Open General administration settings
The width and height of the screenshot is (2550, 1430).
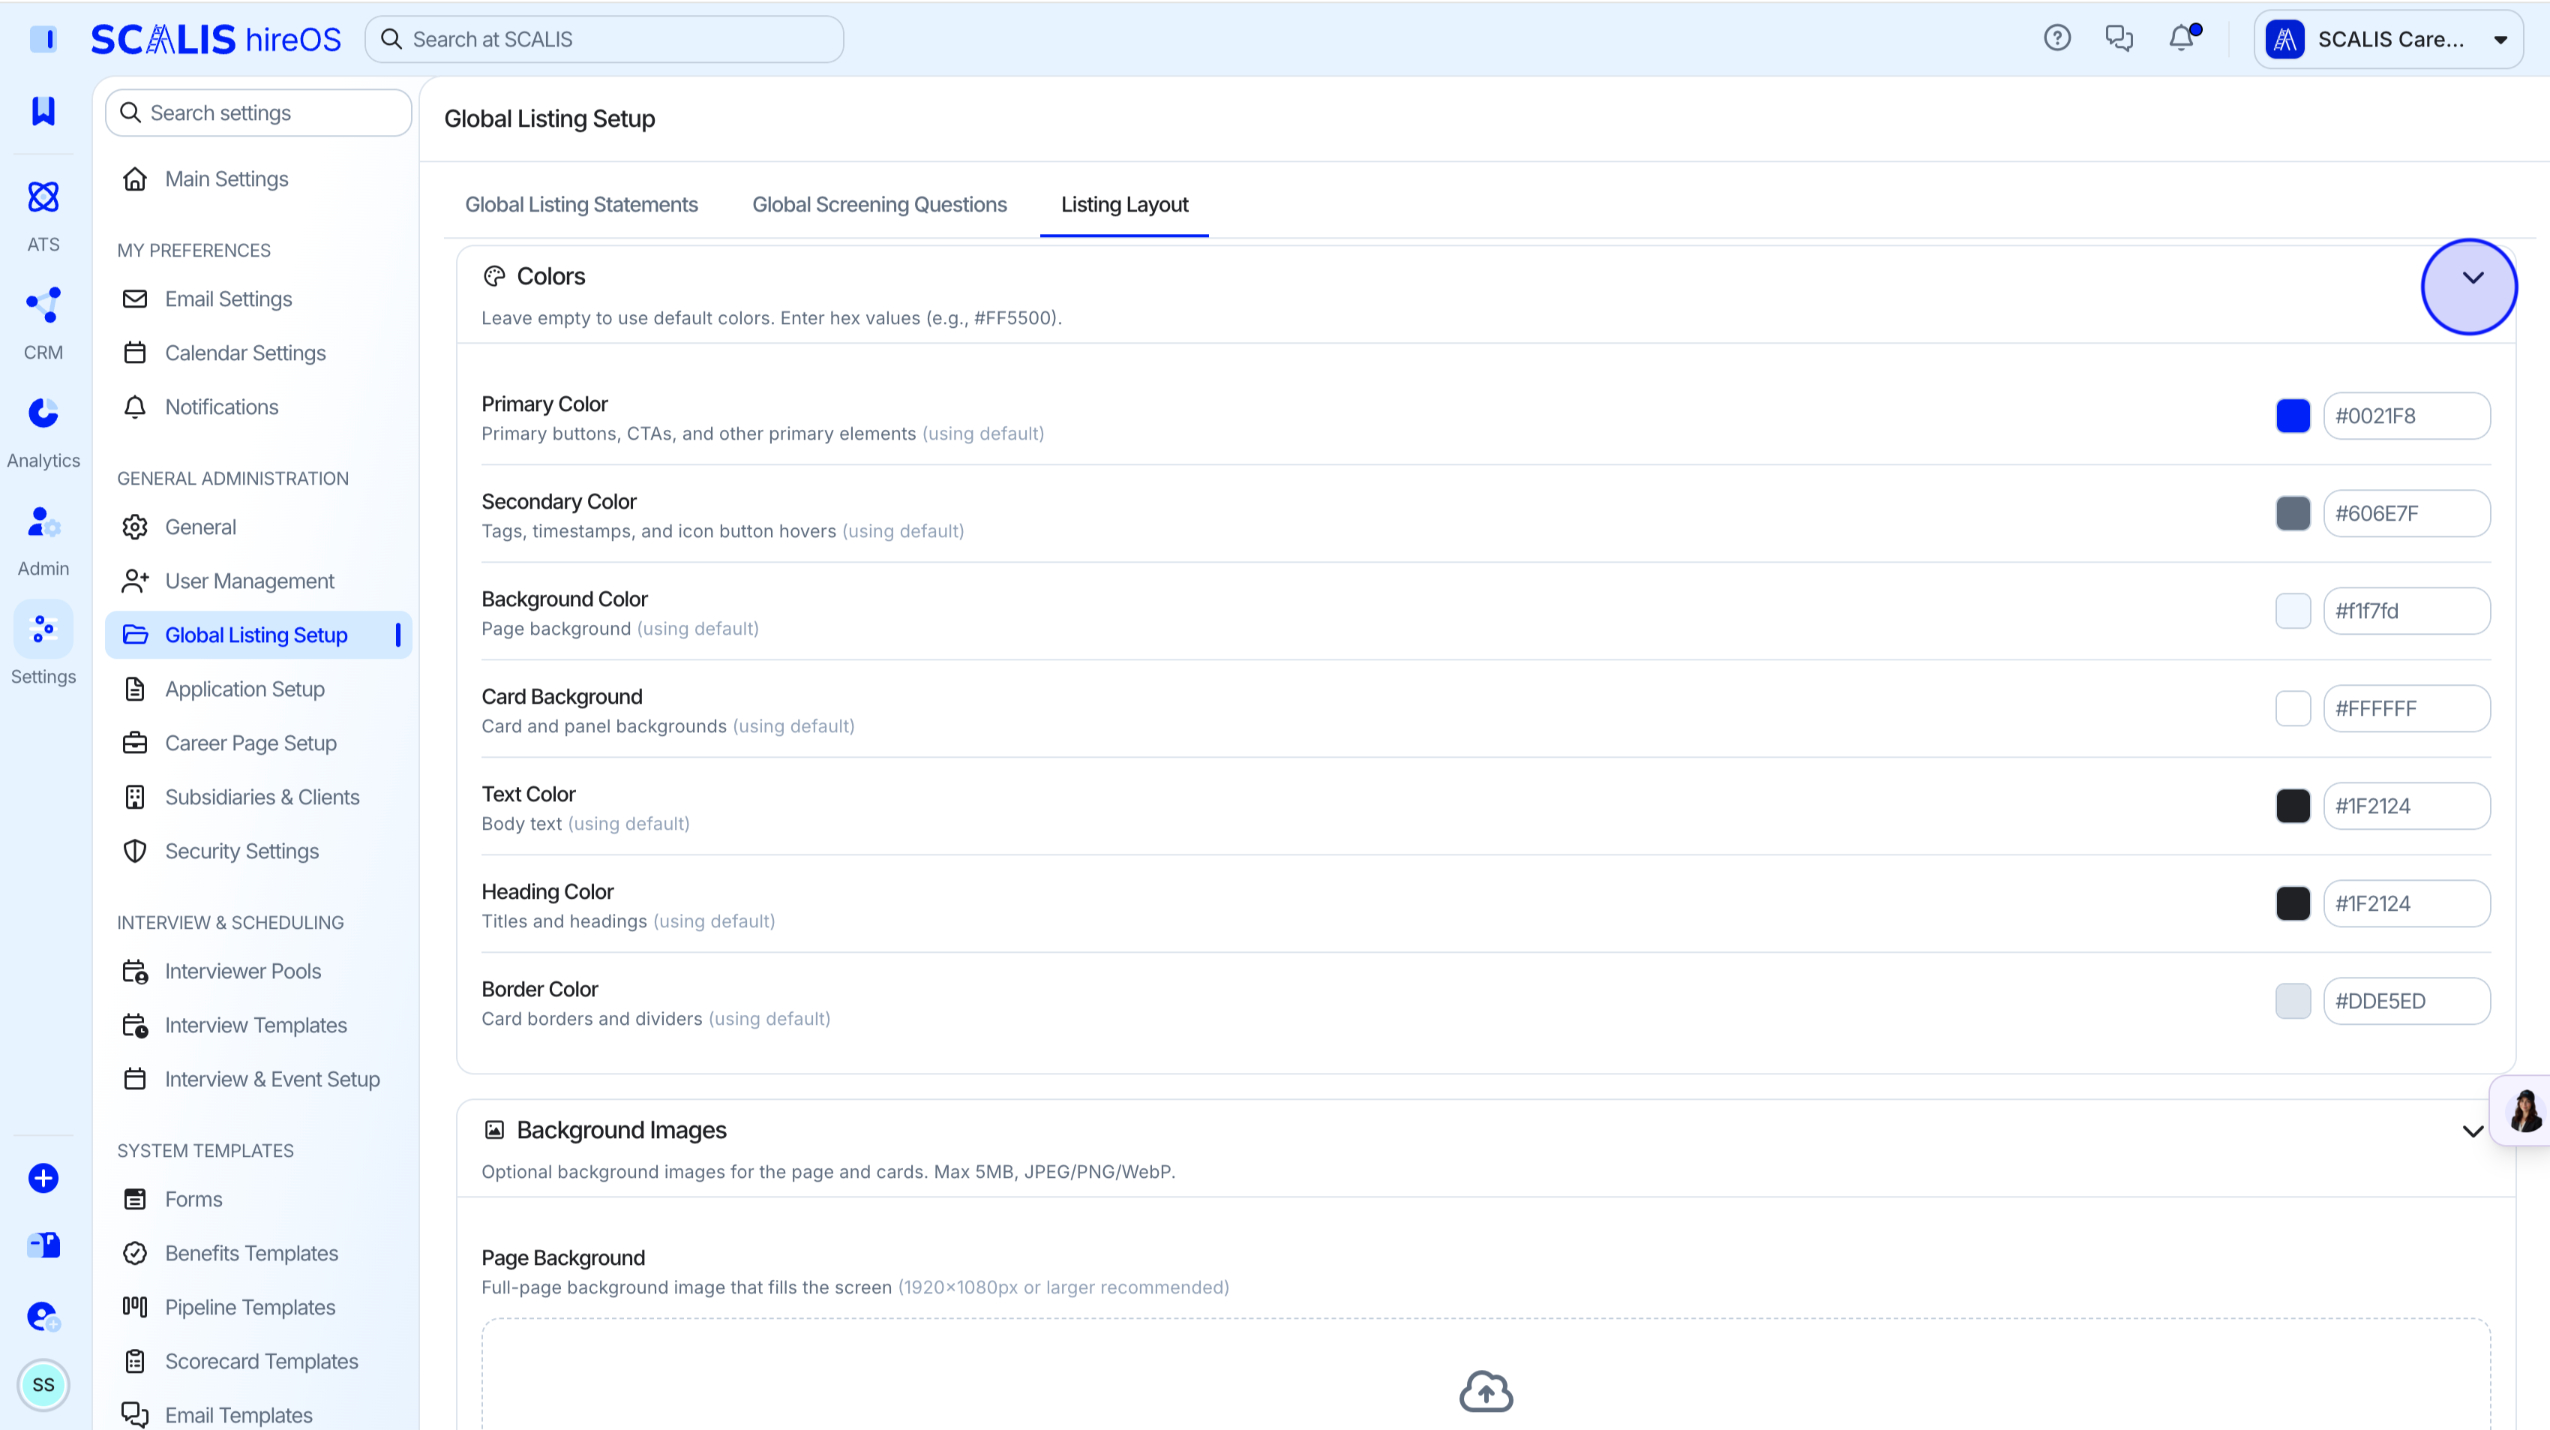[x=258, y=527]
